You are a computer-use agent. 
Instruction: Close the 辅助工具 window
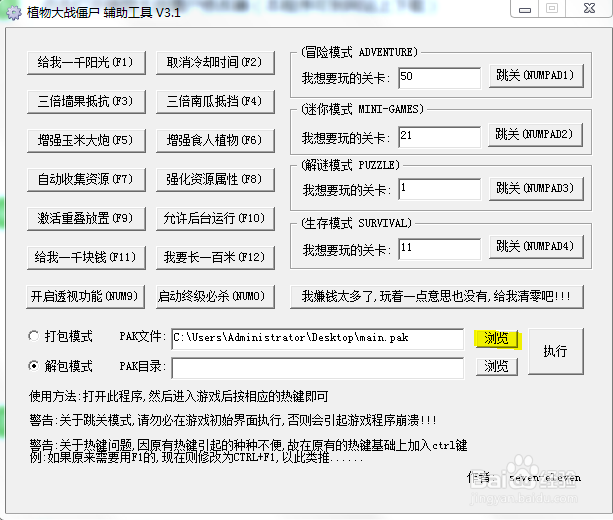point(589,9)
